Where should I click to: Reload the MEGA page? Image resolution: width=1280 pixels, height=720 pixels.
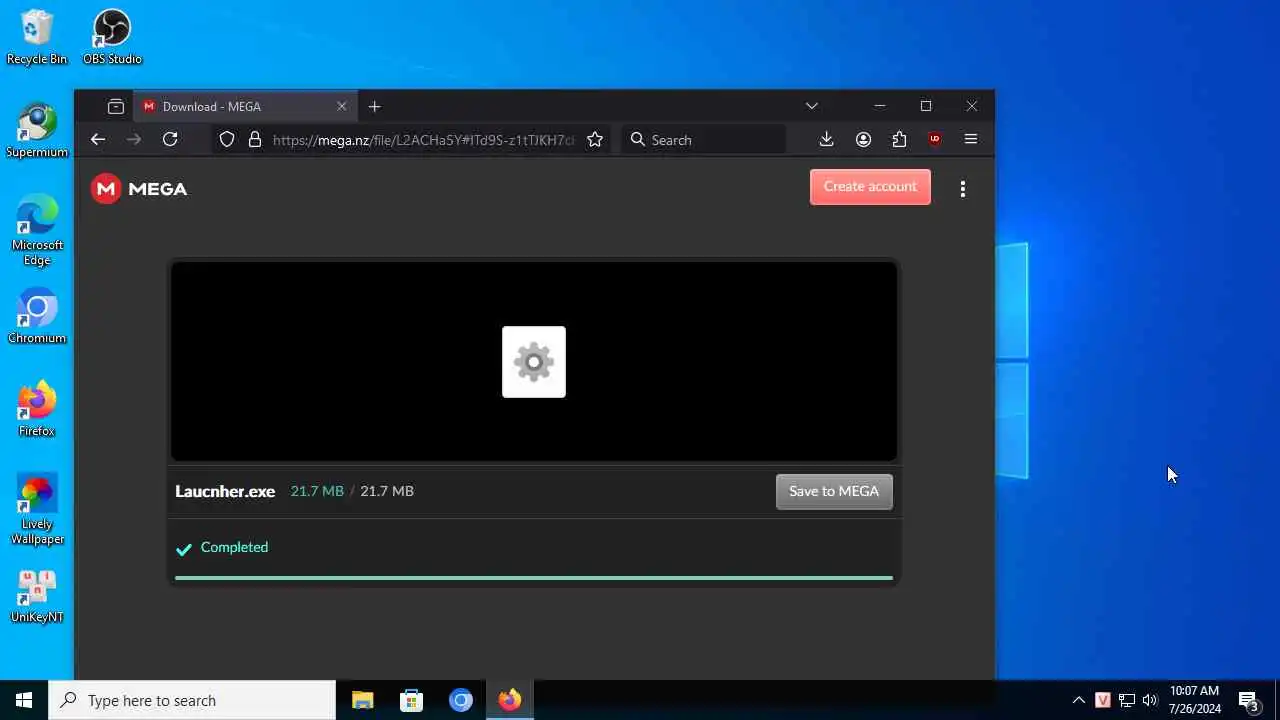pyautogui.click(x=170, y=140)
